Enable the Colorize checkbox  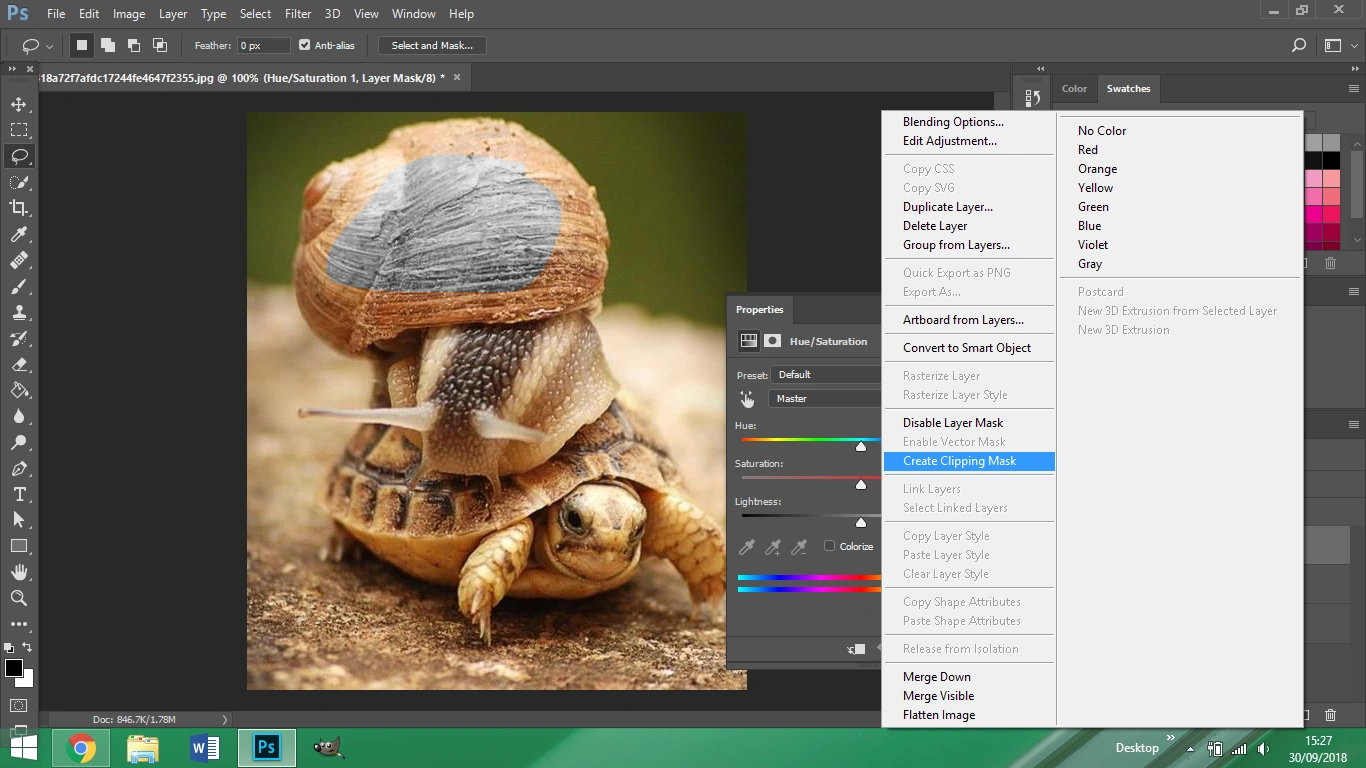point(829,546)
